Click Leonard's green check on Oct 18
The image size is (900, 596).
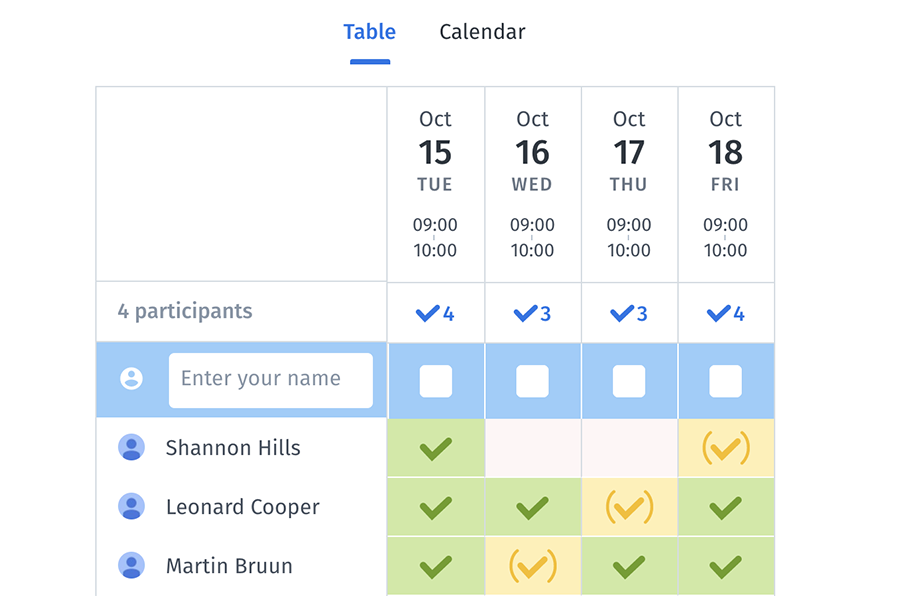click(725, 507)
